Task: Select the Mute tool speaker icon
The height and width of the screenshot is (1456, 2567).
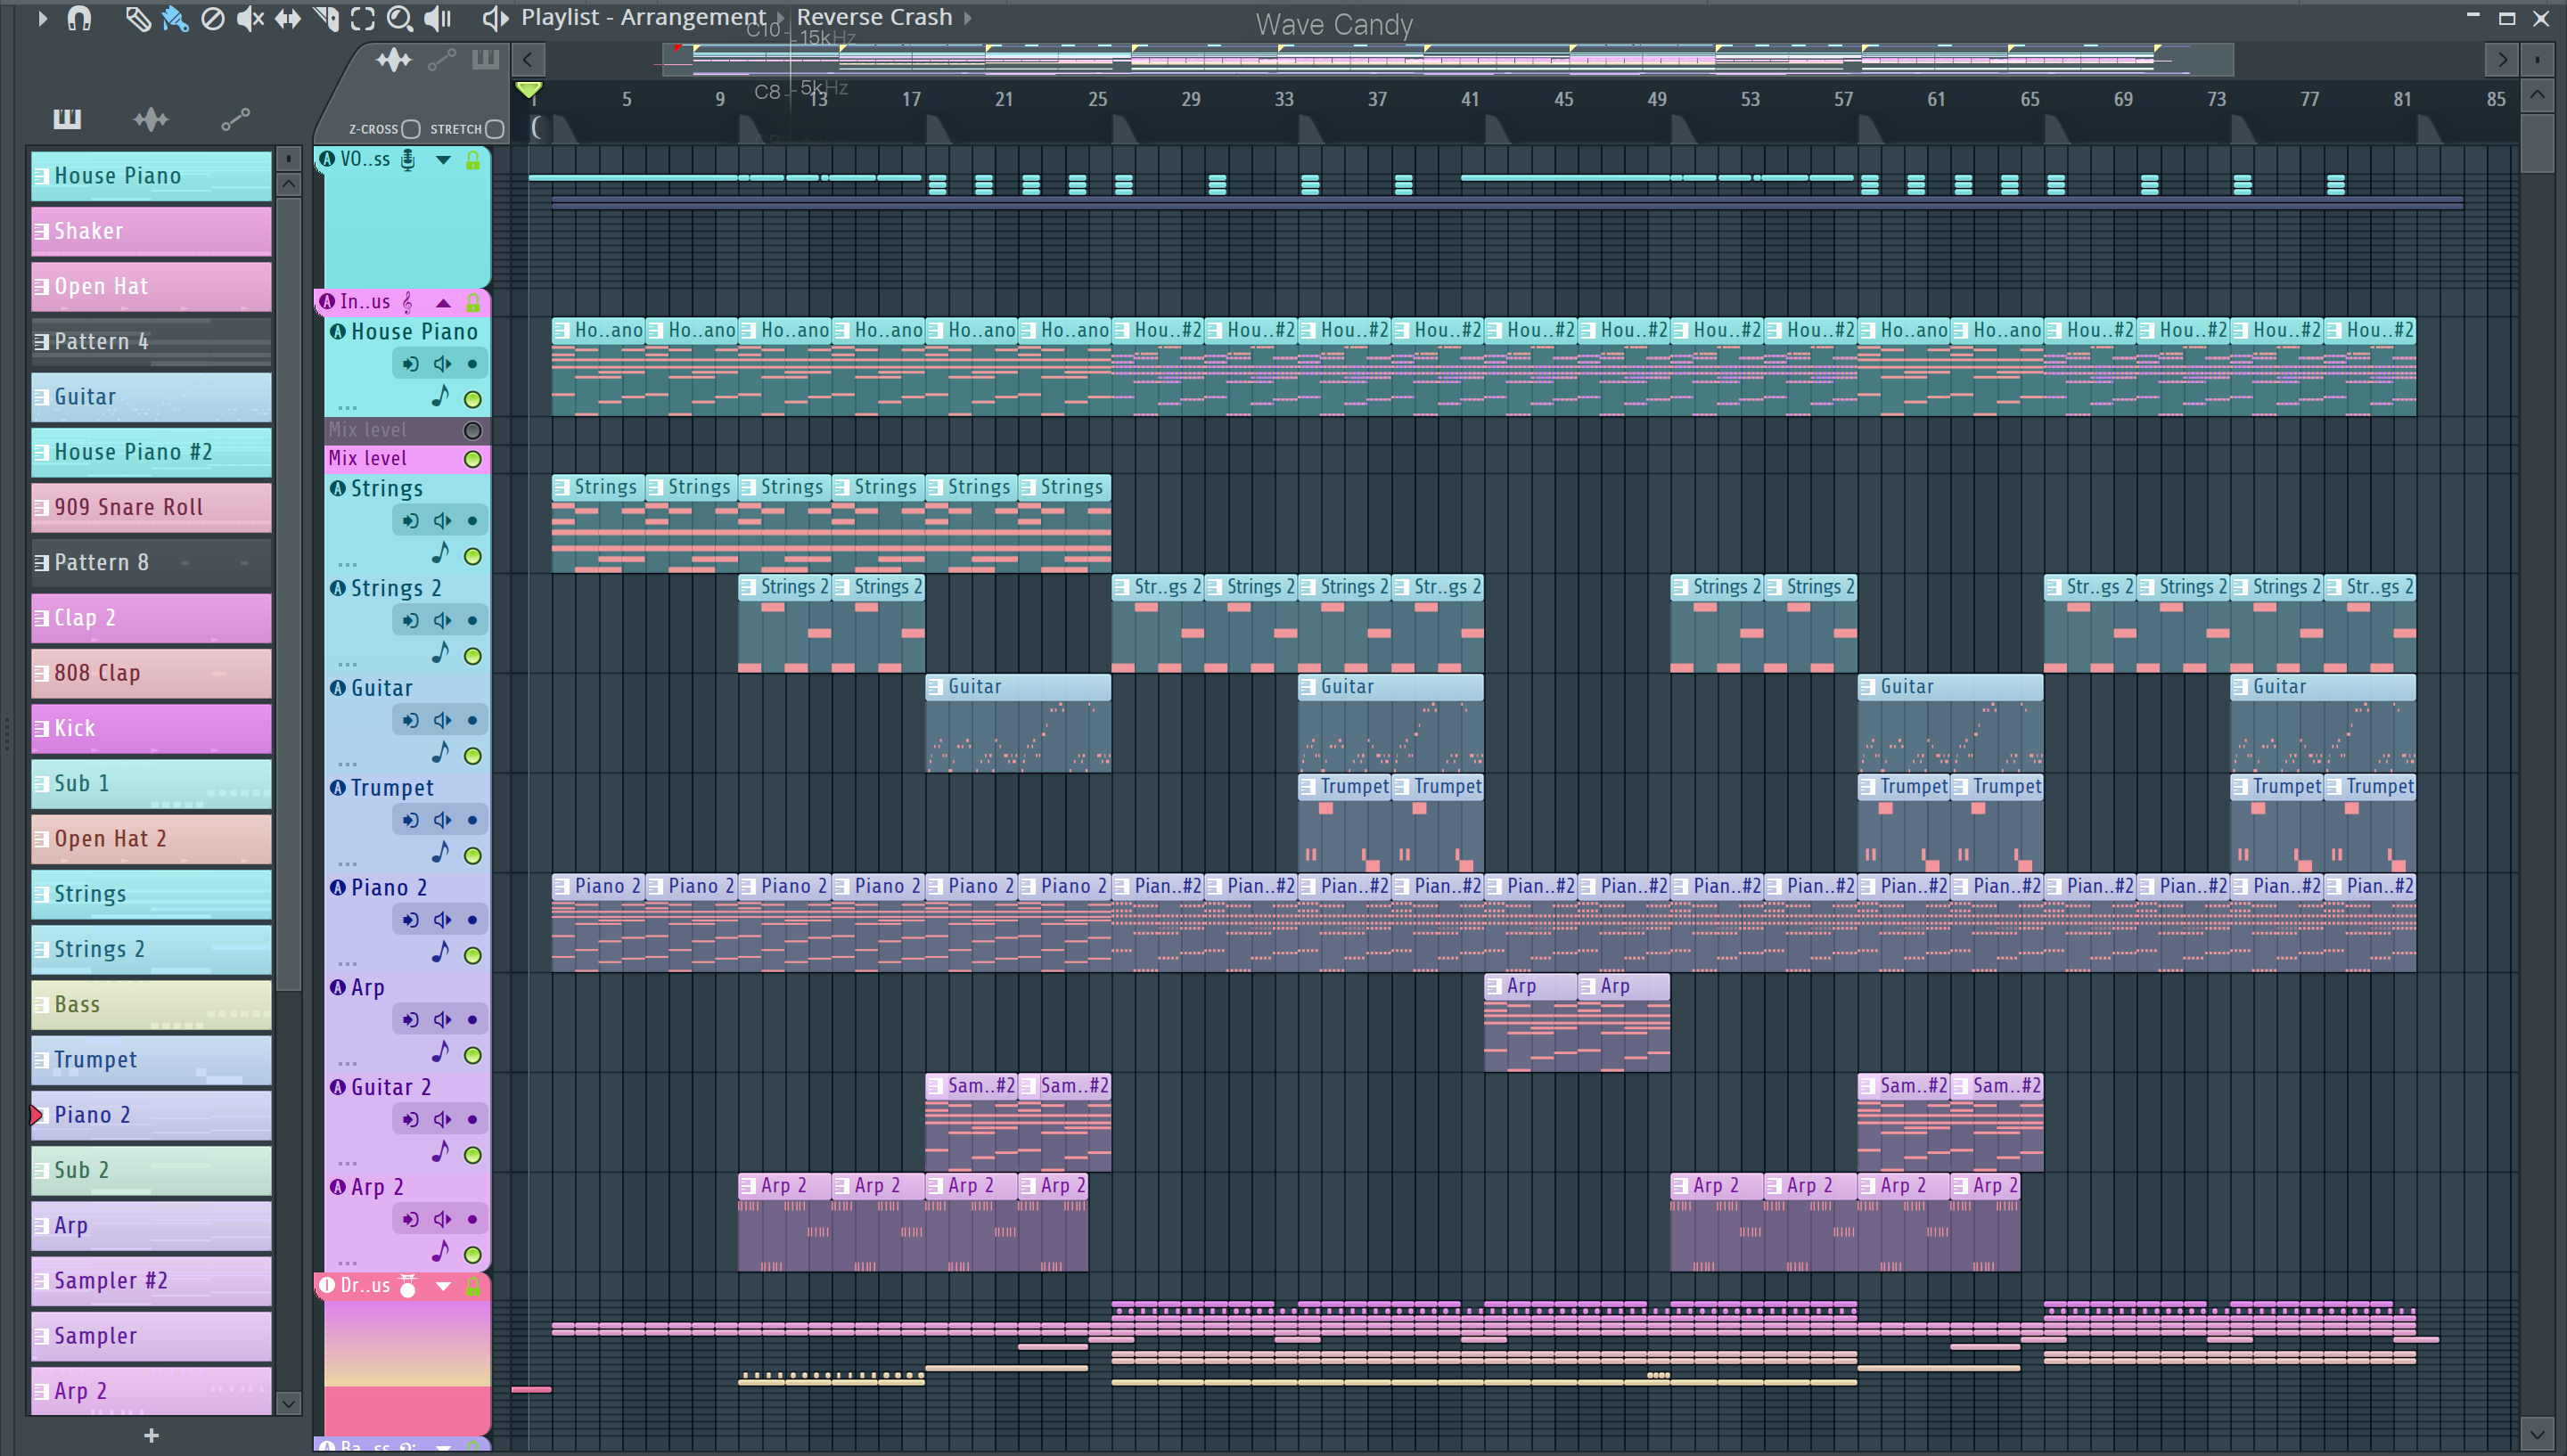Action: [250, 18]
